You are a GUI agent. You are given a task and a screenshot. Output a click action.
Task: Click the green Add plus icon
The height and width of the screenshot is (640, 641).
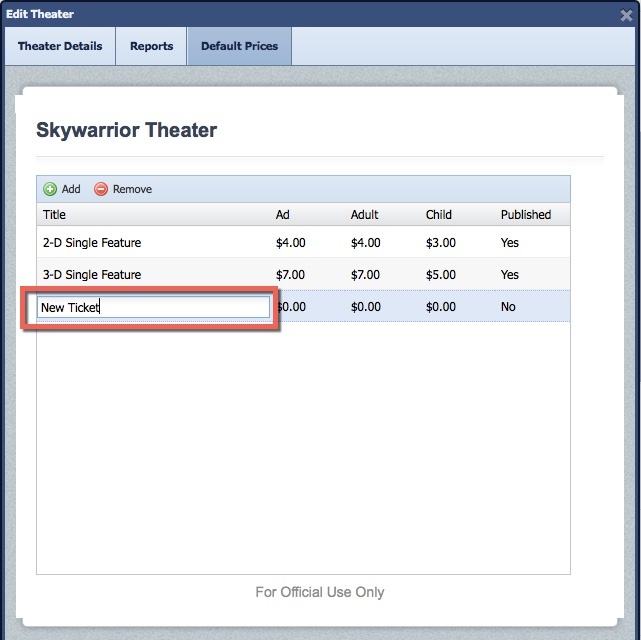pyautogui.click(x=50, y=189)
